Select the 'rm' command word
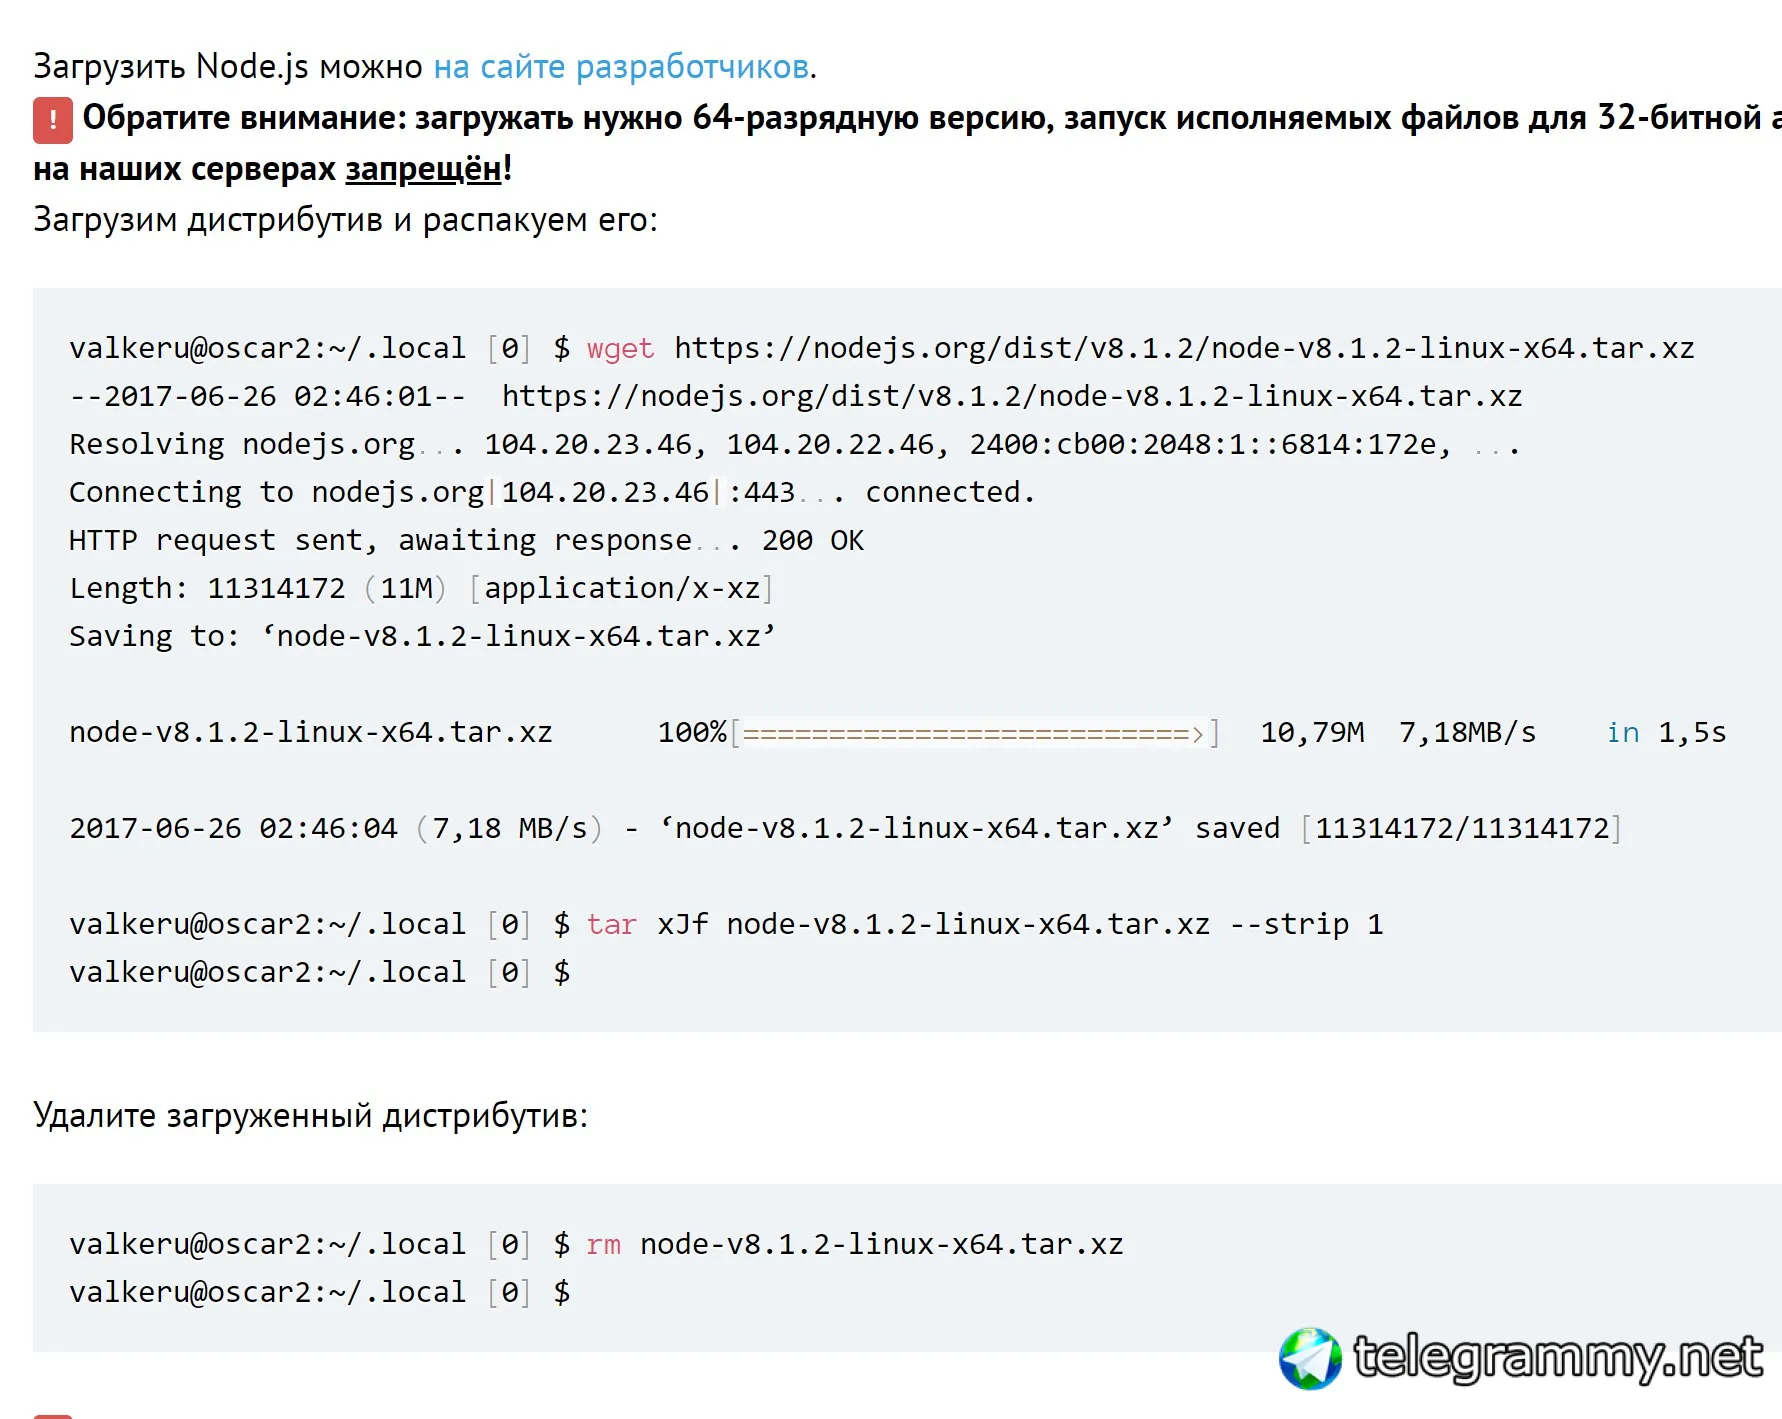Viewport: 1782px width, 1419px height. pyautogui.click(x=603, y=1244)
